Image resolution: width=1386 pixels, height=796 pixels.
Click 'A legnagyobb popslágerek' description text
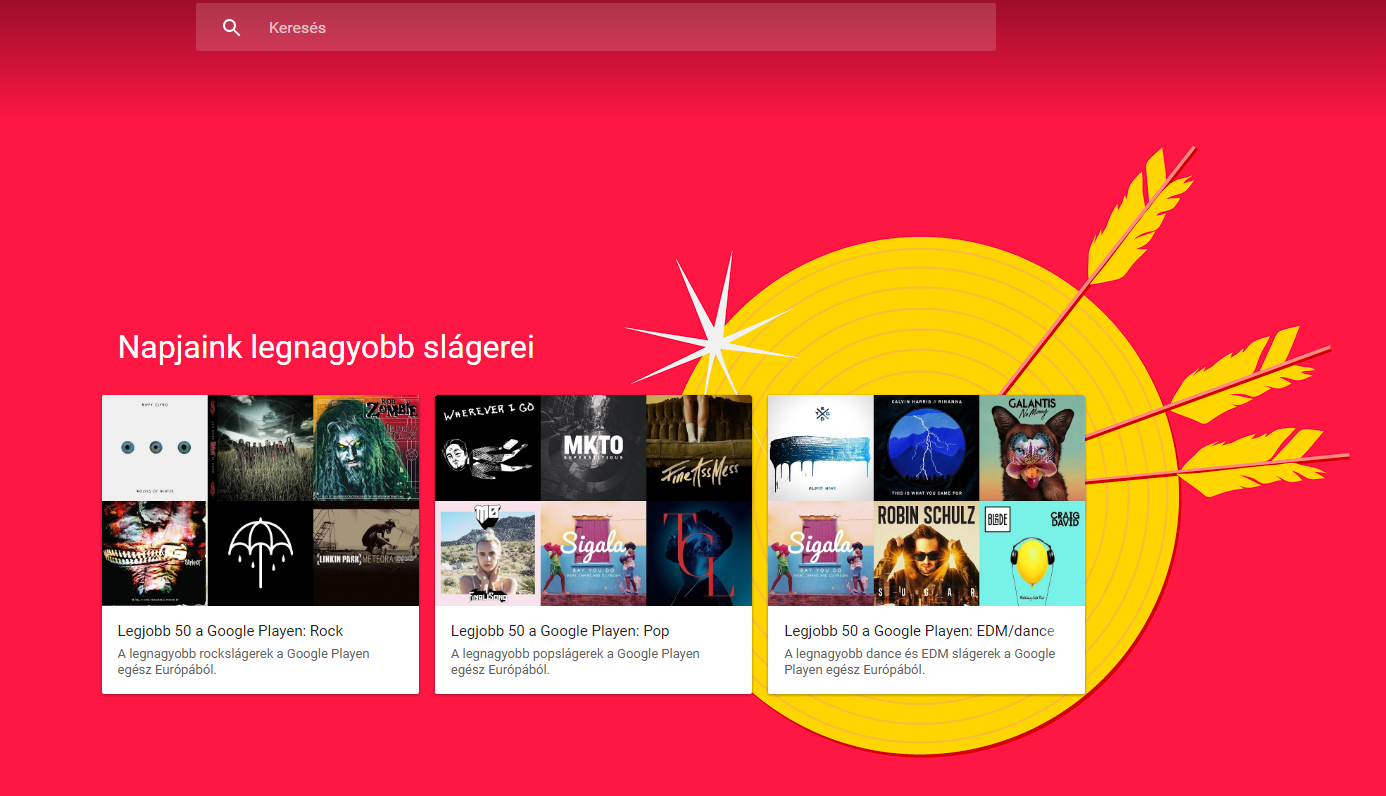pos(576,661)
